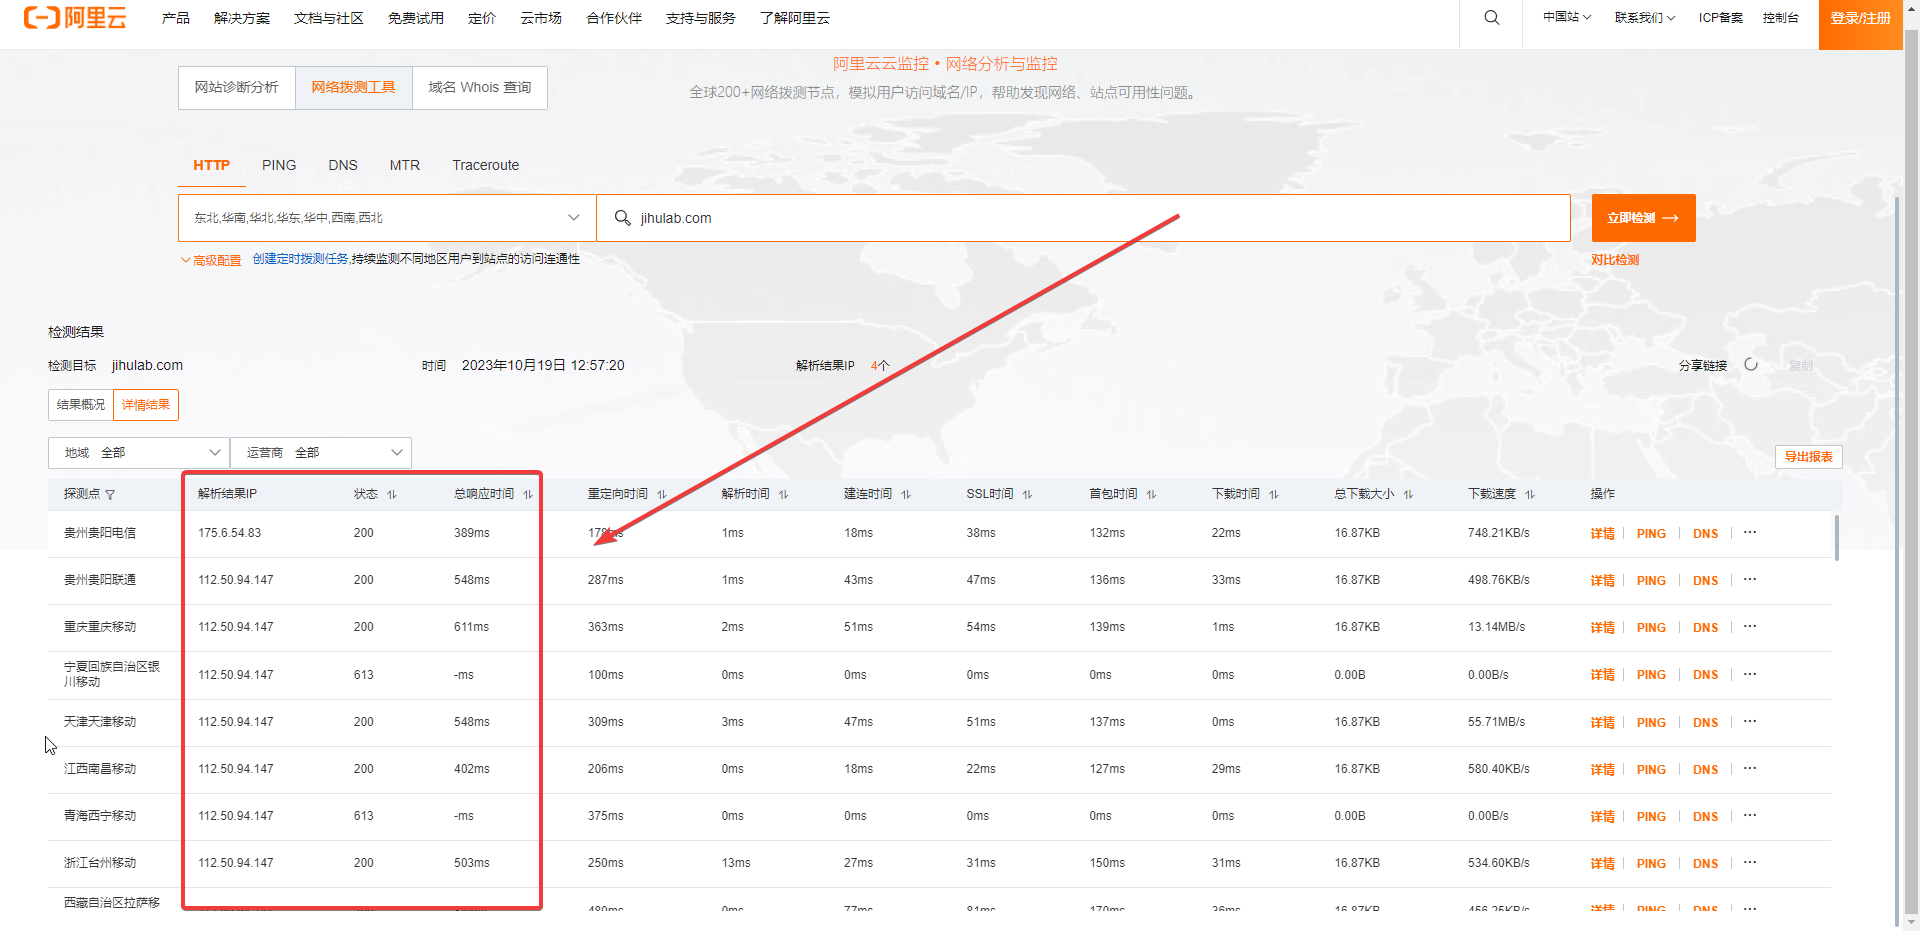Sort by 下载速度 column sort icon
Image resolution: width=1920 pixels, height=931 pixels.
(x=1531, y=495)
